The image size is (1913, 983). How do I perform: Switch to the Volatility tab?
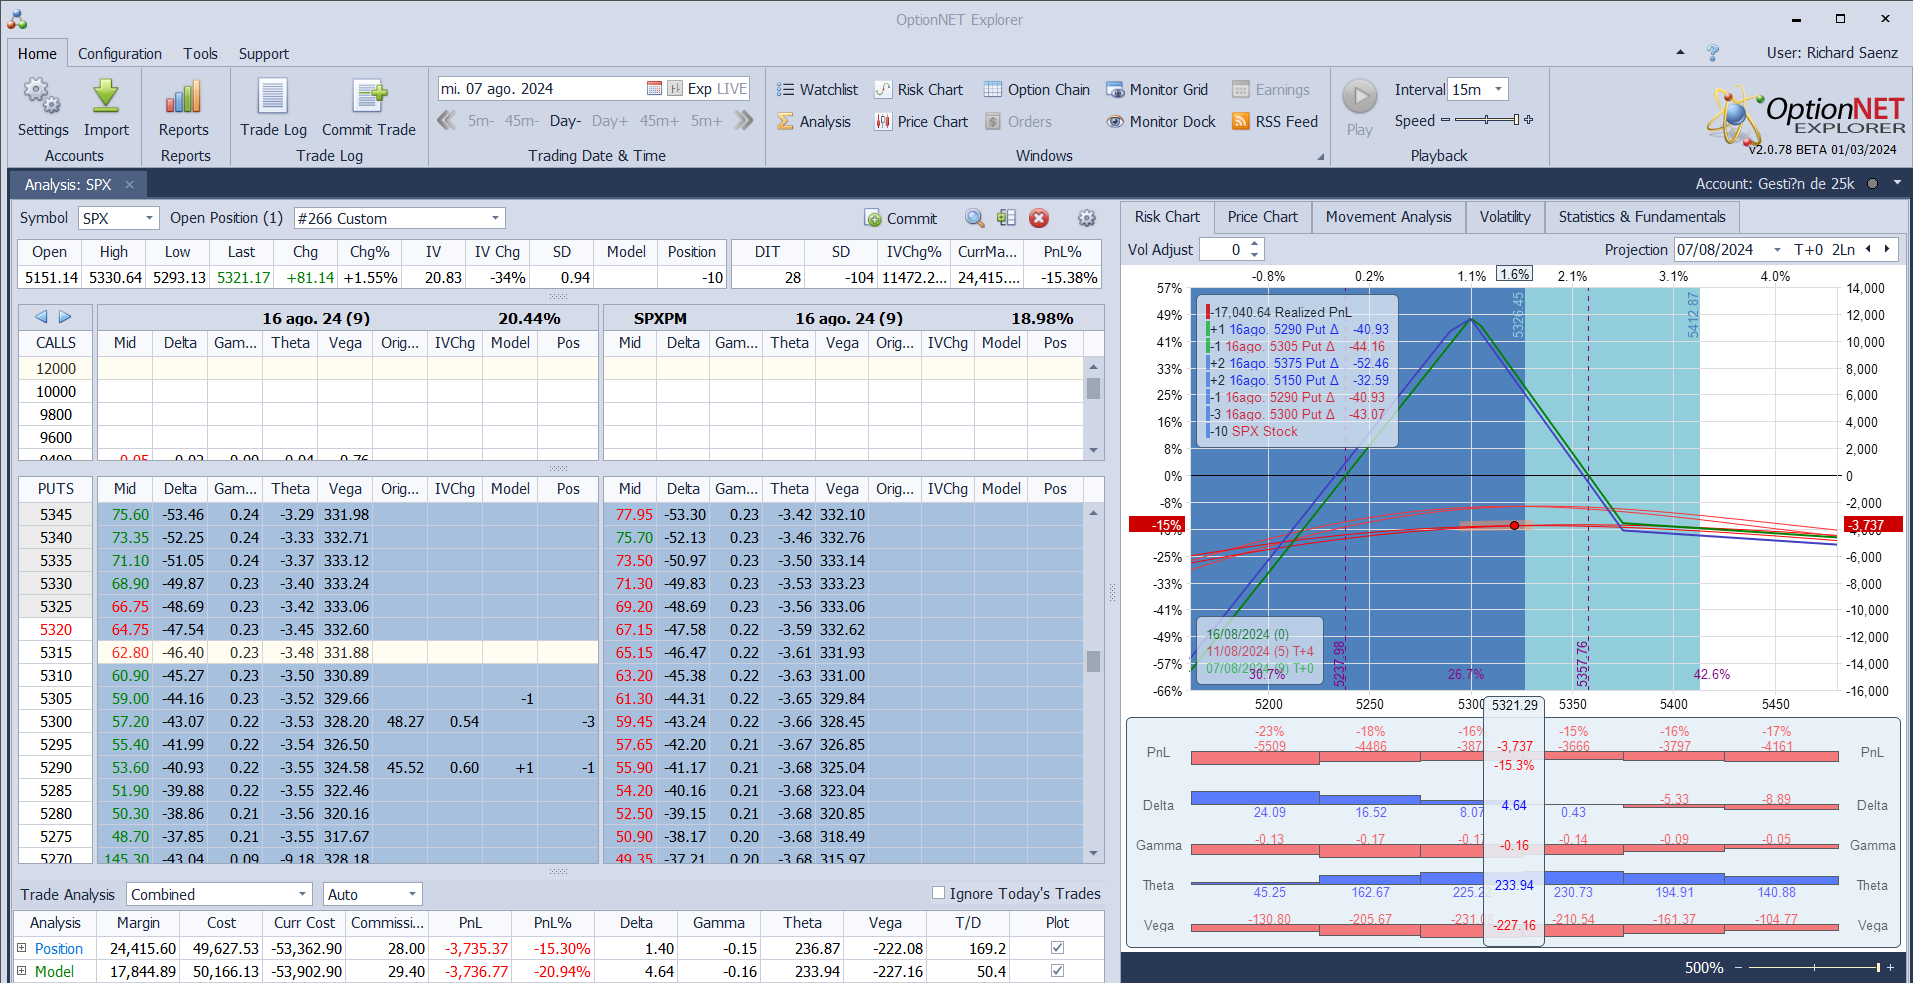click(1505, 217)
